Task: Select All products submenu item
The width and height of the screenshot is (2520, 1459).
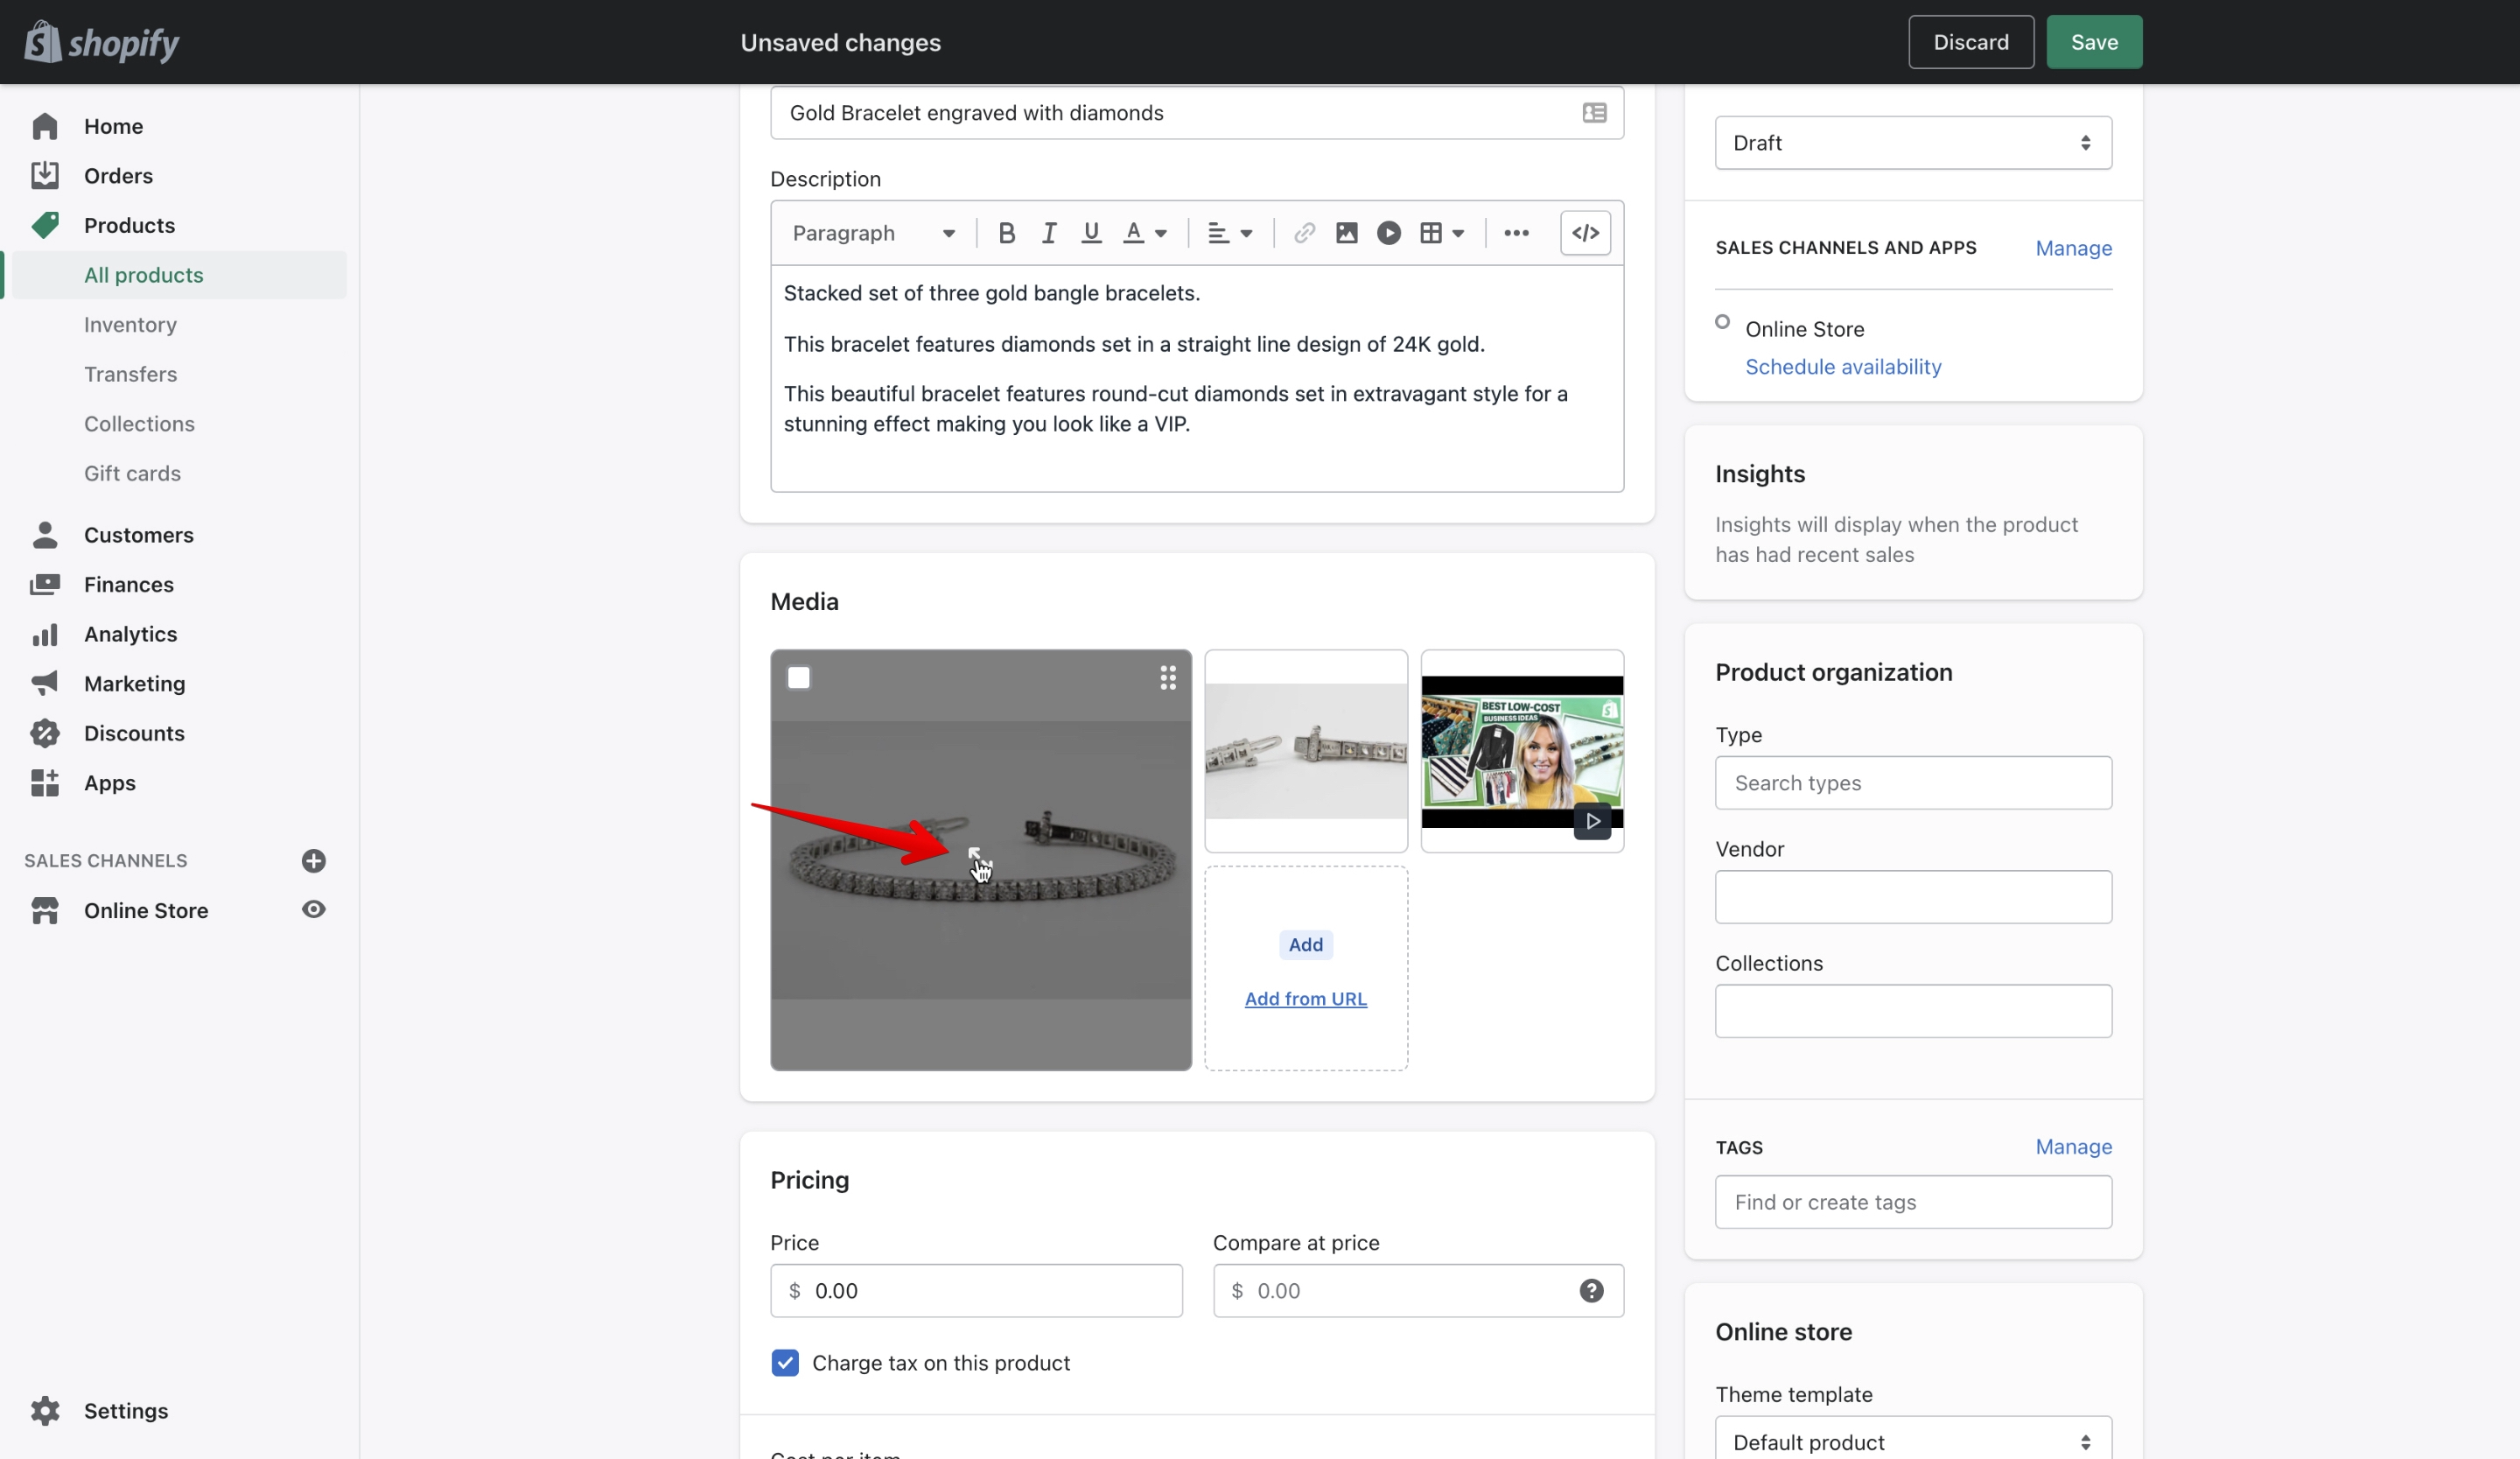Action: point(180,275)
